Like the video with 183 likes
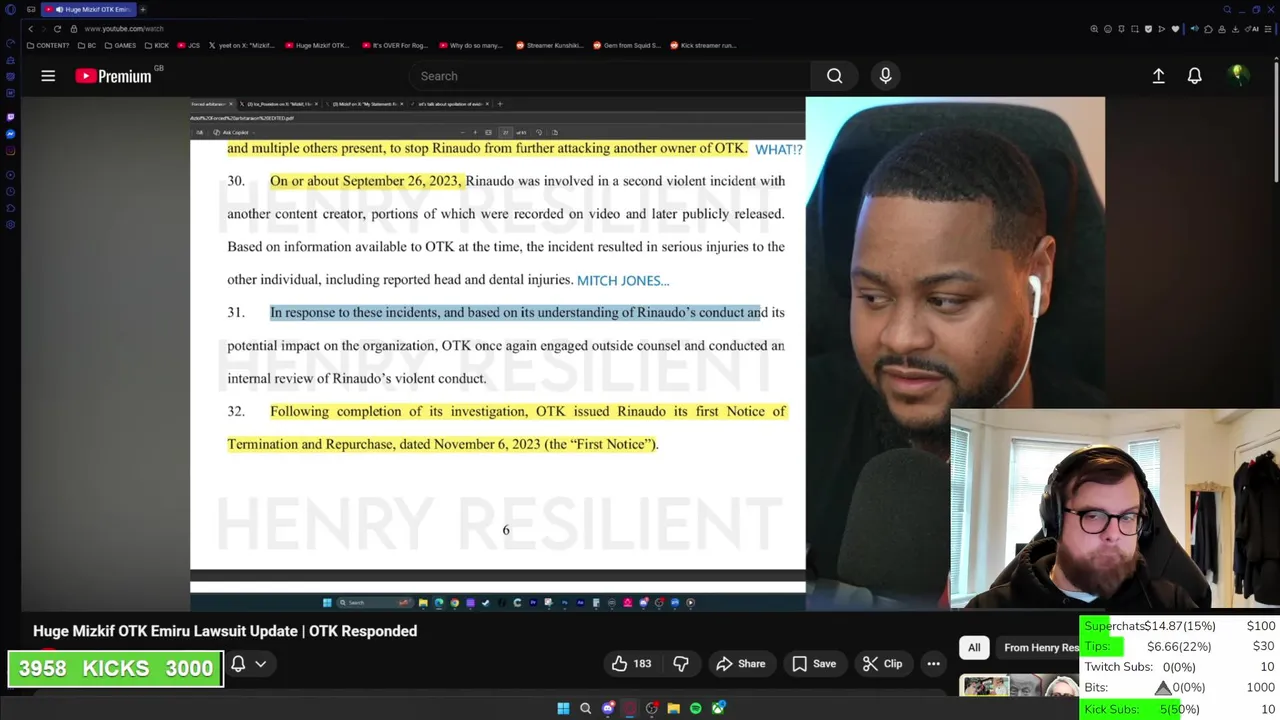The image size is (1280, 720). point(630,664)
